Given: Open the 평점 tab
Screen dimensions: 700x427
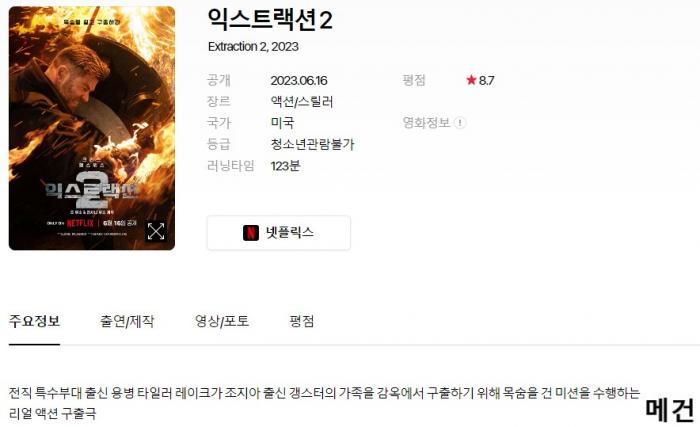Looking at the screenshot, I should pyautogui.click(x=302, y=321).
